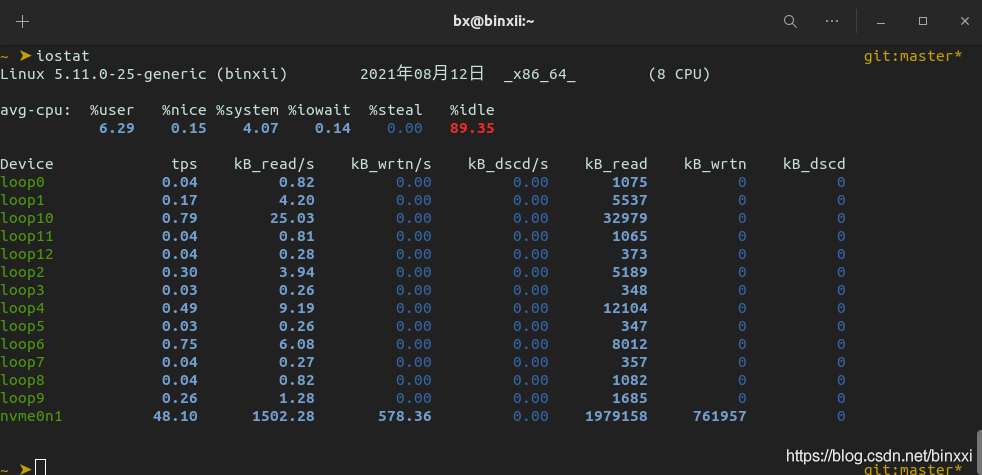982x475 pixels.
Task: Maximize the terminal window
Action: pos(923,21)
